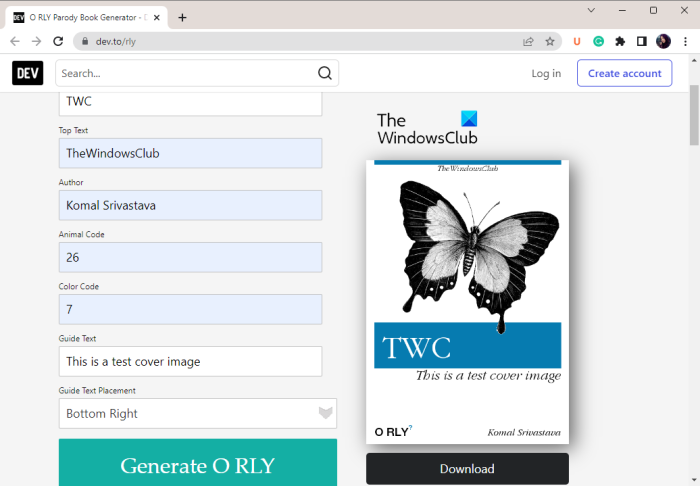Click the Download button under the cover
Screen dimensions: 700x486
[x=467, y=469]
